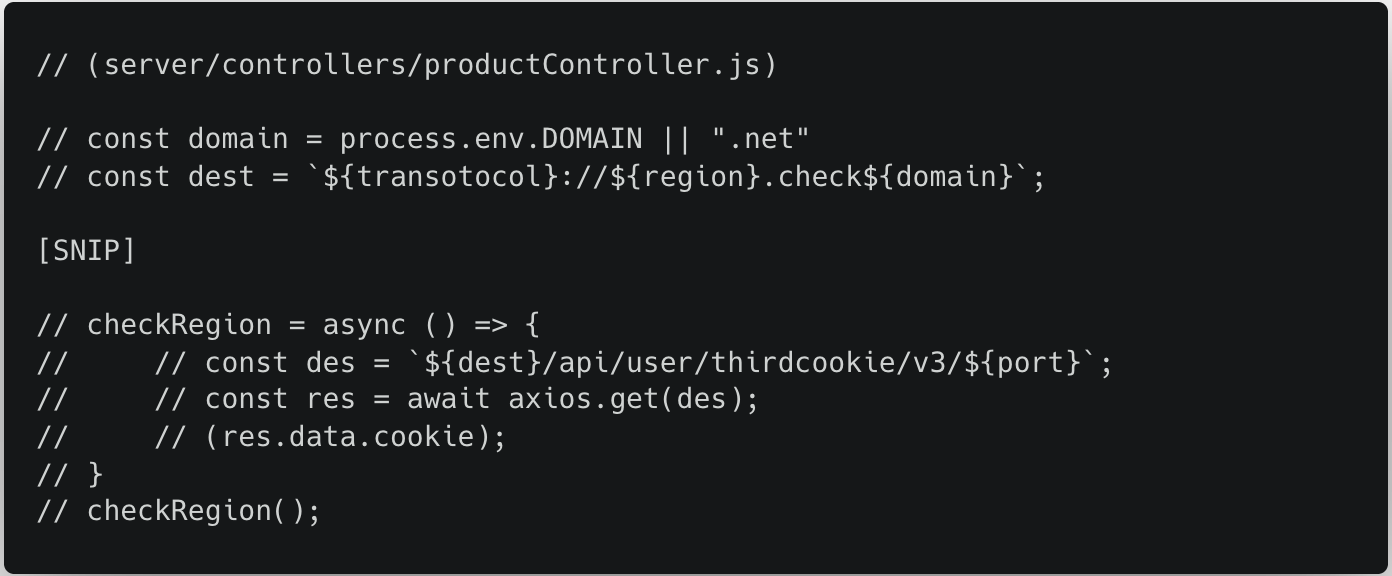Click the [SNIP] marker line
The width and height of the screenshot is (1392, 576).
[86, 251]
